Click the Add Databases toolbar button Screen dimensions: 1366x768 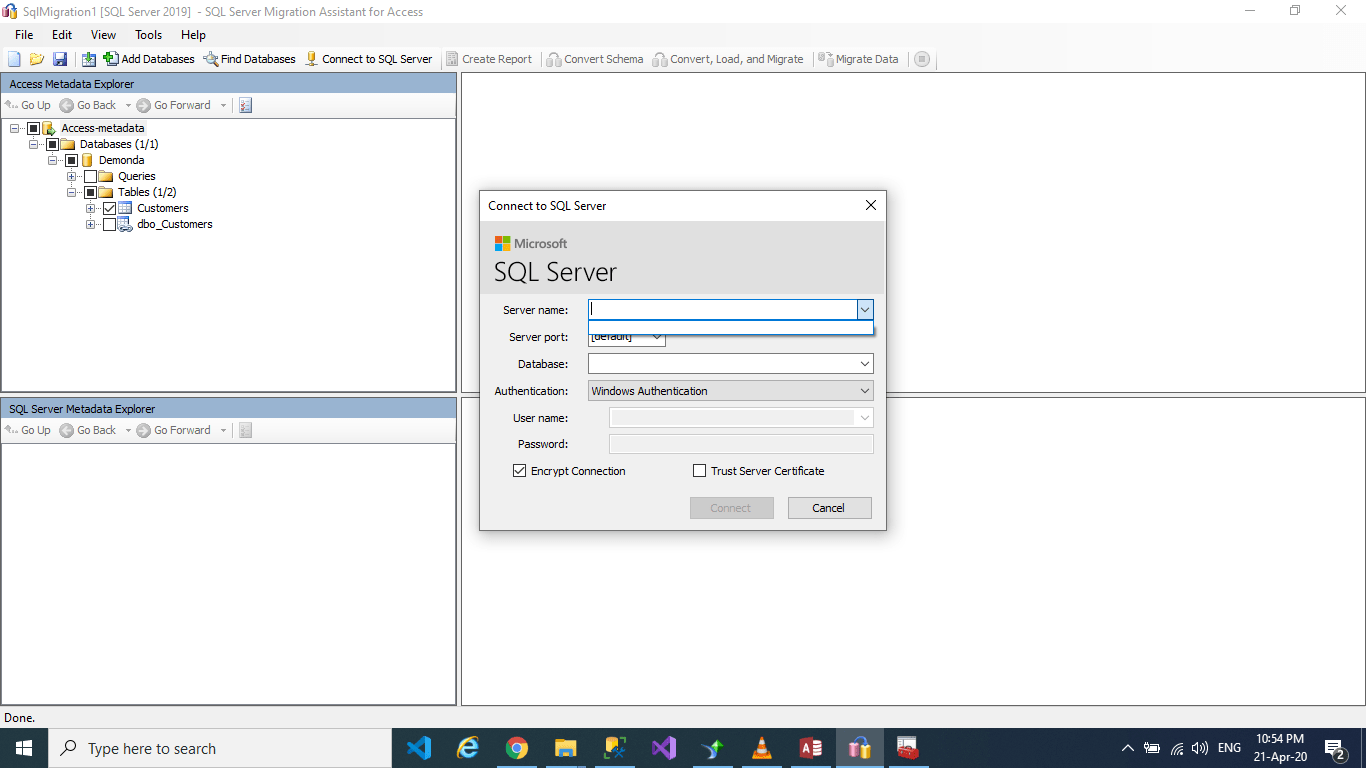[x=149, y=59]
